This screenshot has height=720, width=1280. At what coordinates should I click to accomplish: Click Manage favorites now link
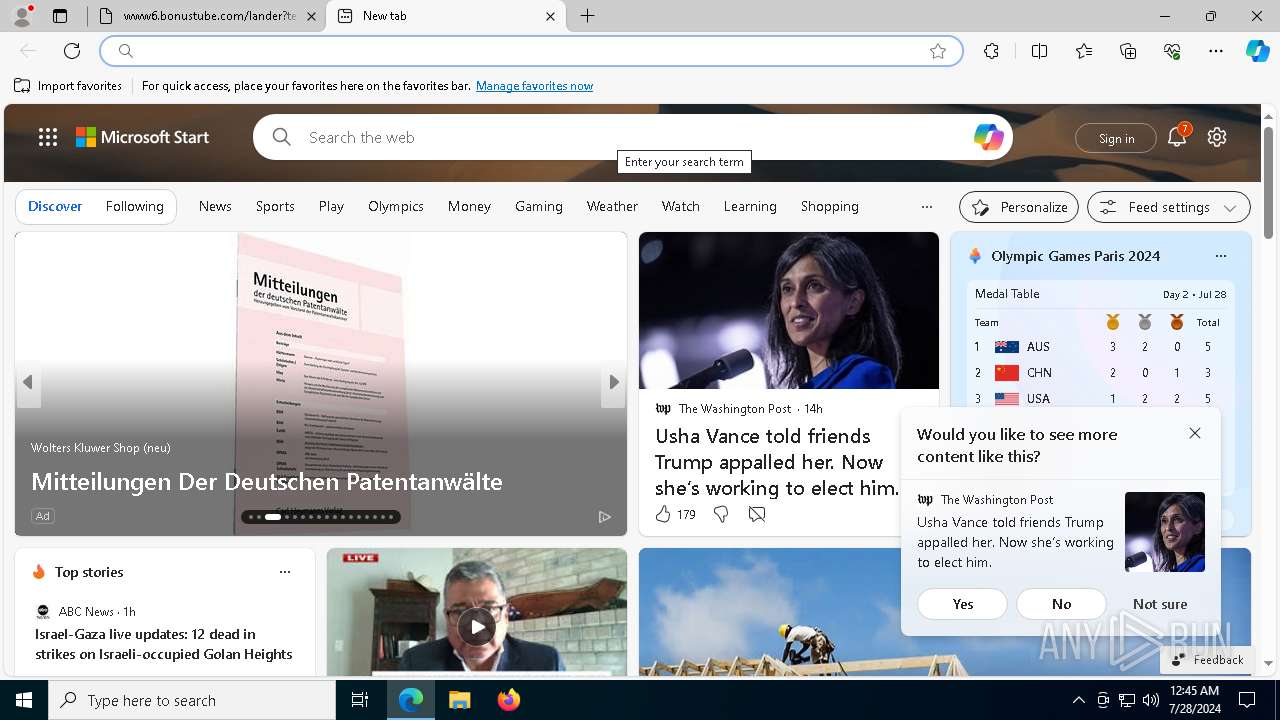click(x=534, y=86)
